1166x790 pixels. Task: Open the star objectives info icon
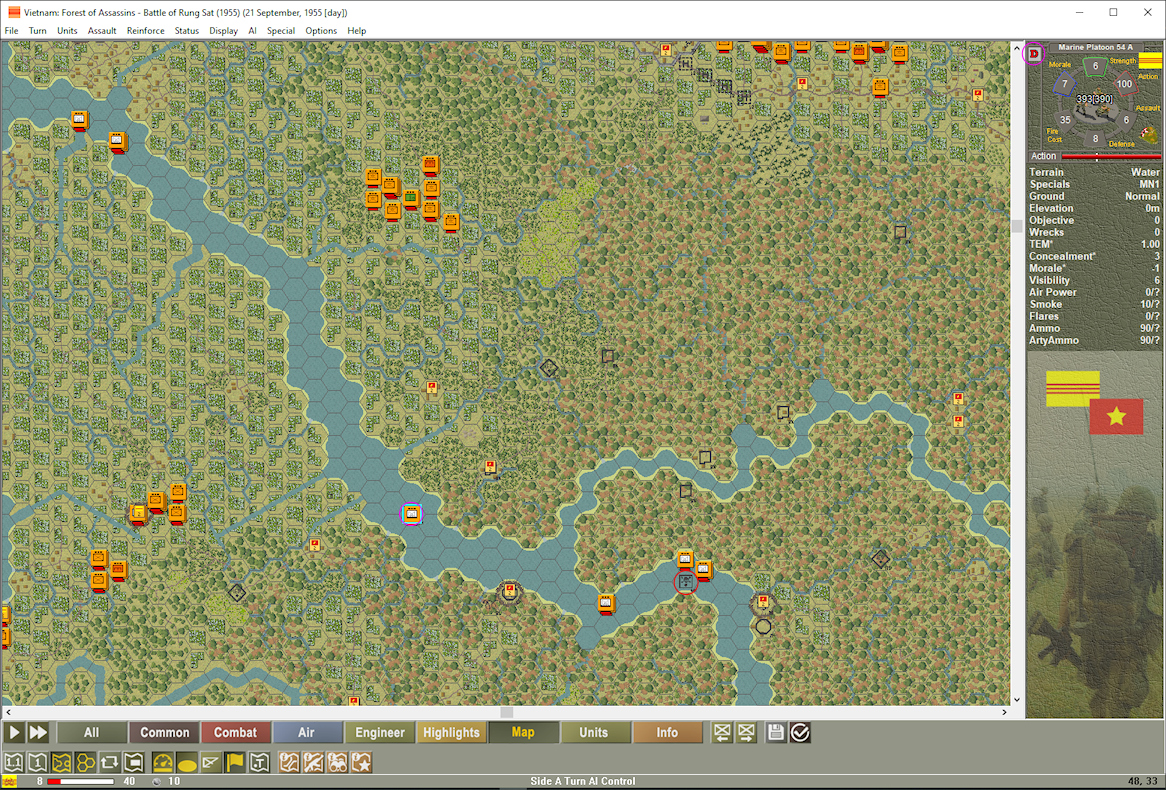tap(361, 762)
